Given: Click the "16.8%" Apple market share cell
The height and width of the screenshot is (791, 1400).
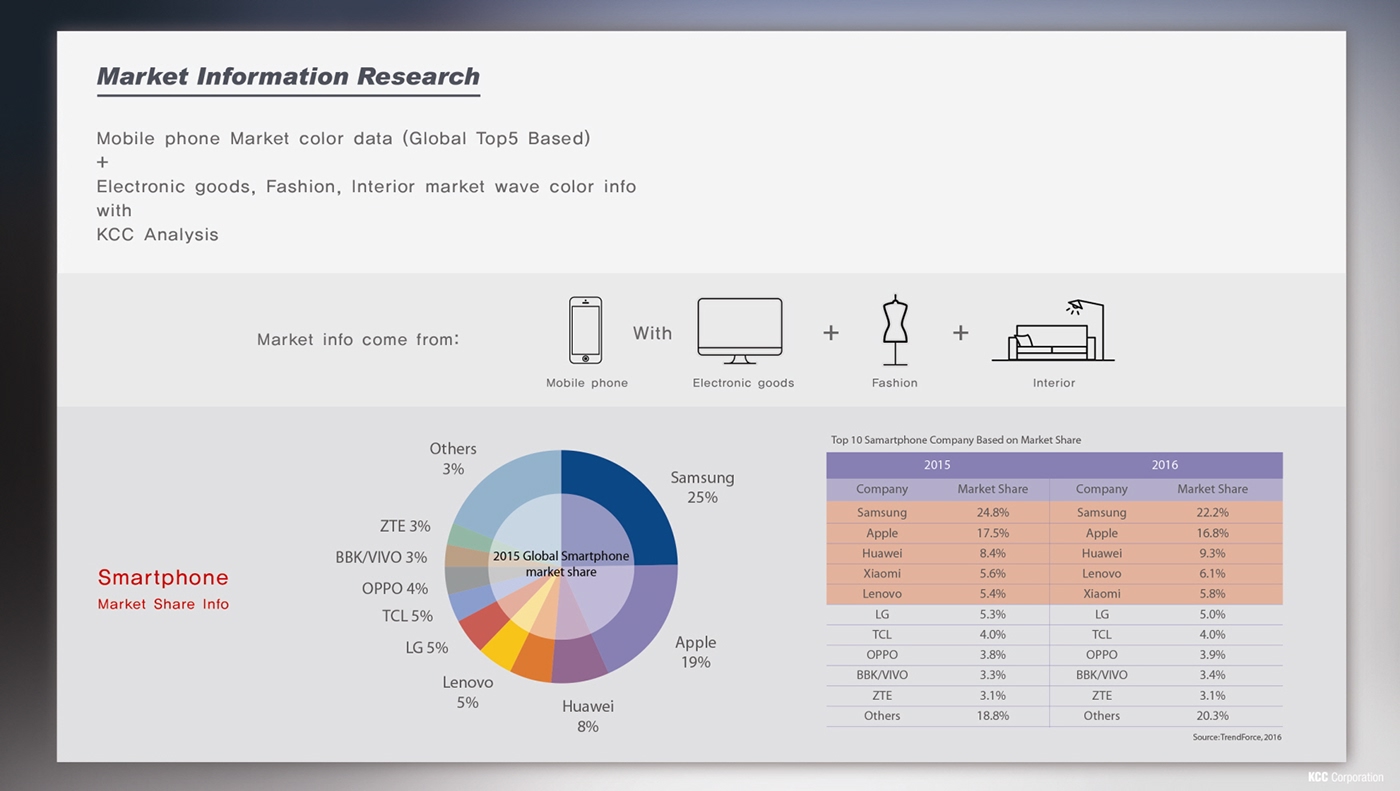Looking at the screenshot, I should click(x=1213, y=533).
